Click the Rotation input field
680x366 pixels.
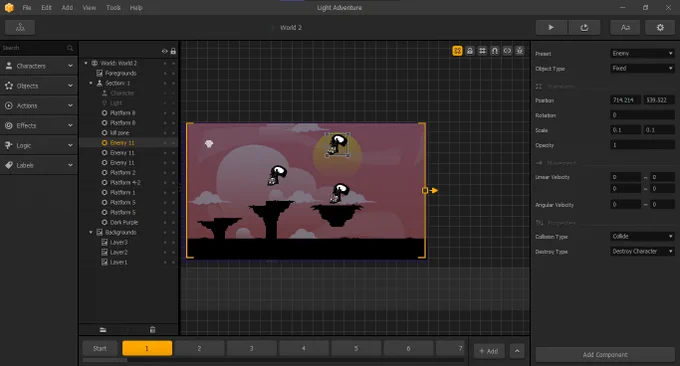[x=642, y=115]
